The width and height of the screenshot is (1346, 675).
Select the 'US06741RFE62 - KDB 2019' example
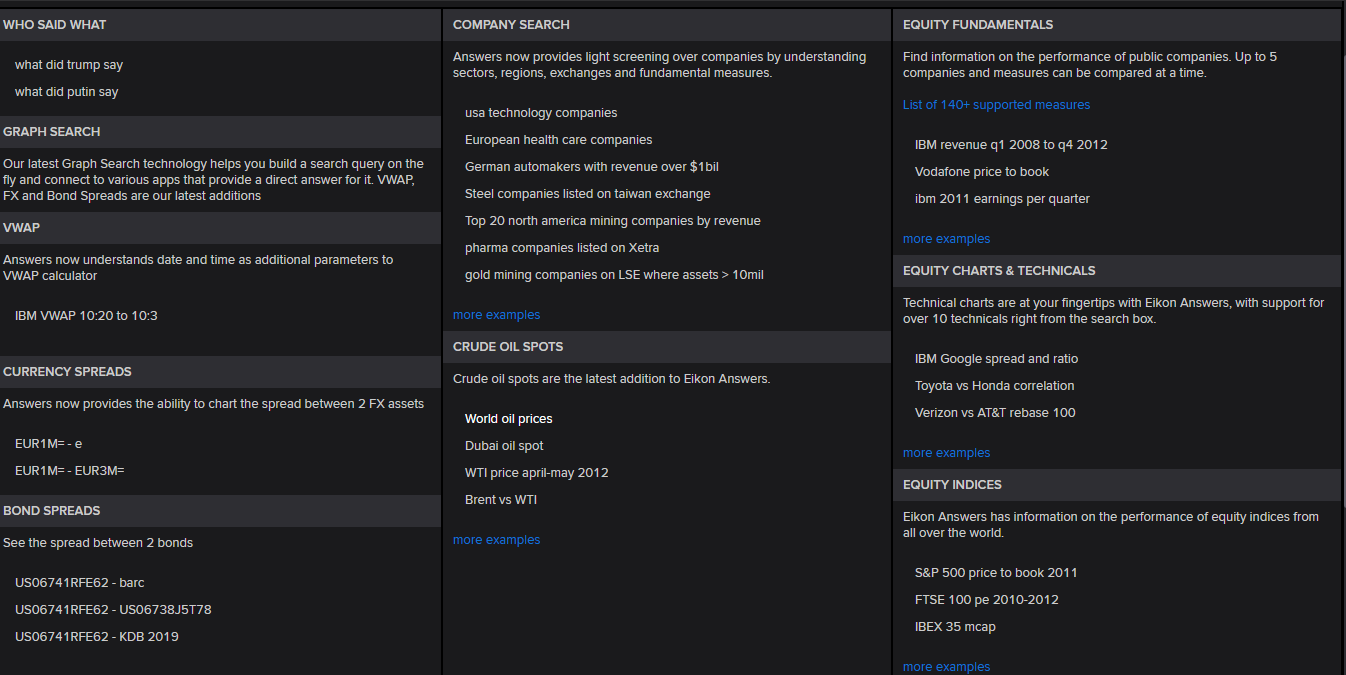pyautogui.click(x=97, y=637)
